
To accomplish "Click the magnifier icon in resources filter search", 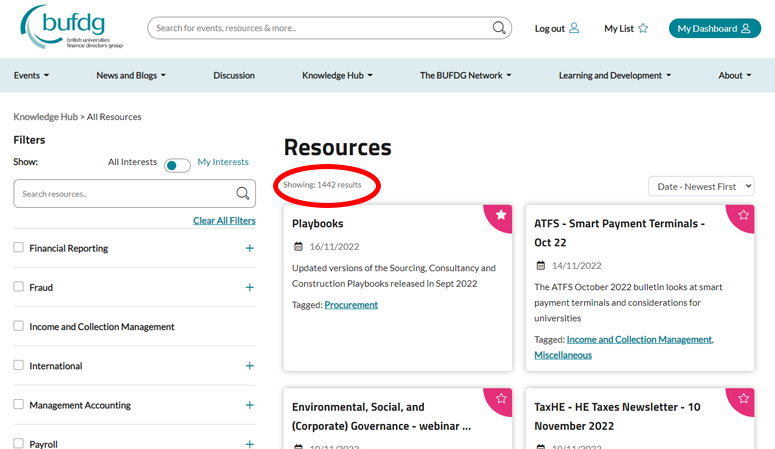I will click(242, 194).
